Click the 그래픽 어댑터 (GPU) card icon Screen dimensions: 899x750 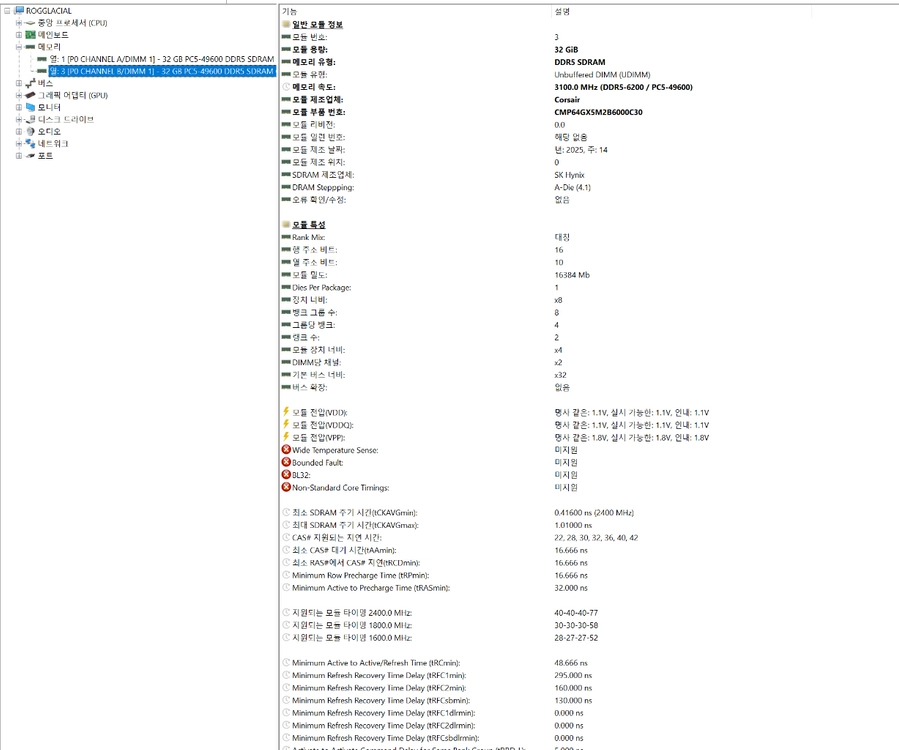pyautogui.click(x=31, y=95)
